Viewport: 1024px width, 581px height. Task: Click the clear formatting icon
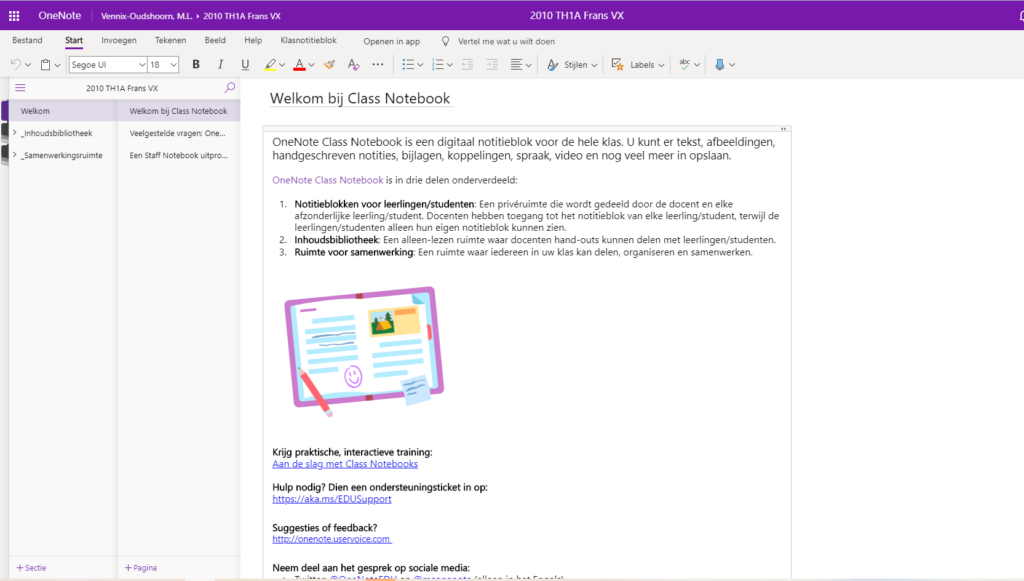tap(352, 64)
